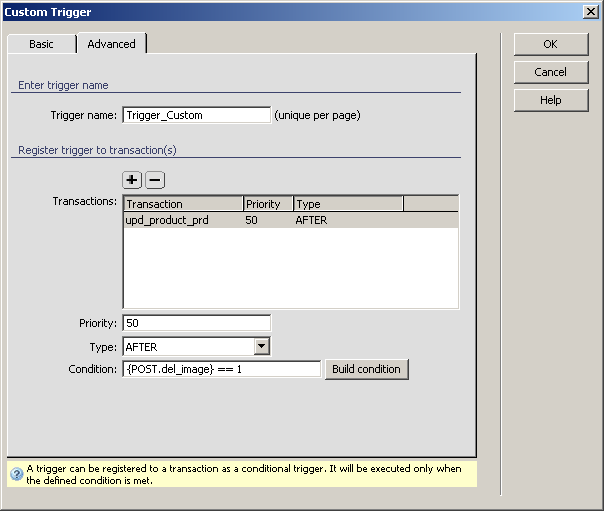
Task: Click the minus icon to remove transaction
Action: (155, 180)
